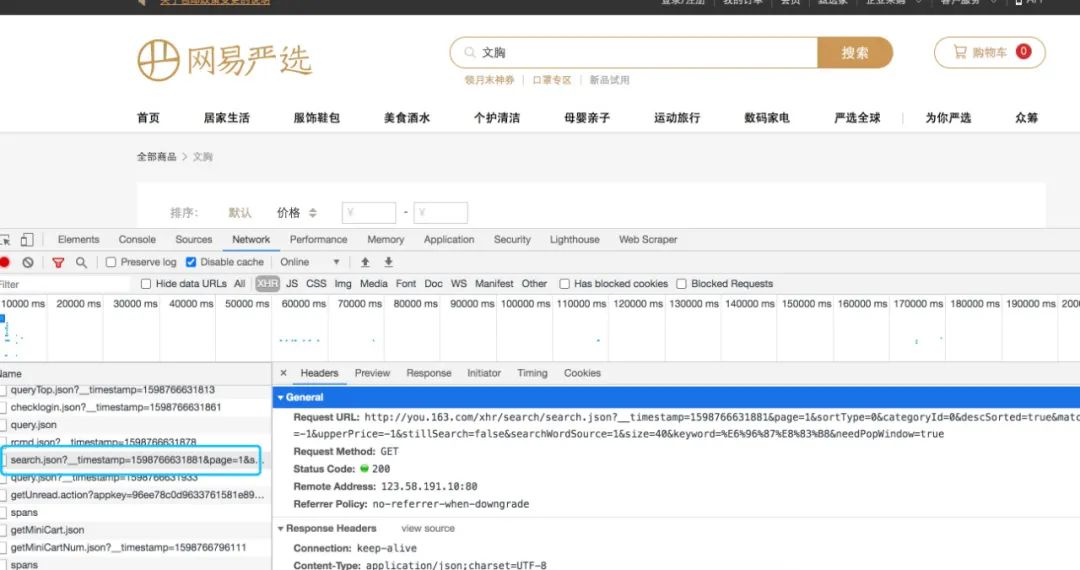Click the record network log button

[5, 262]
